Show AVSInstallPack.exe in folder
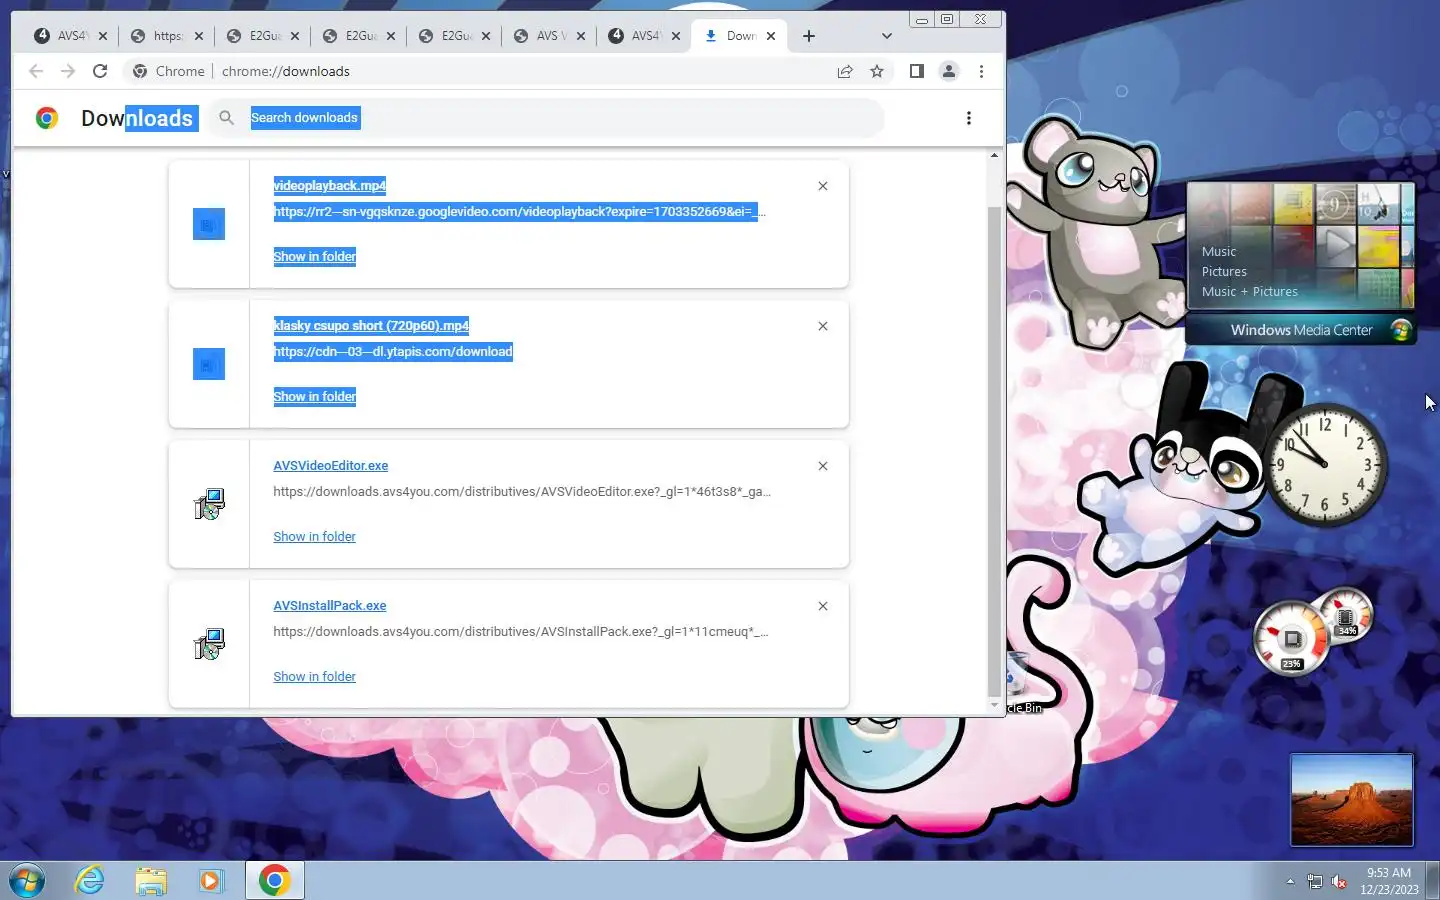The image size is (1440, 900). click(314, 677)
